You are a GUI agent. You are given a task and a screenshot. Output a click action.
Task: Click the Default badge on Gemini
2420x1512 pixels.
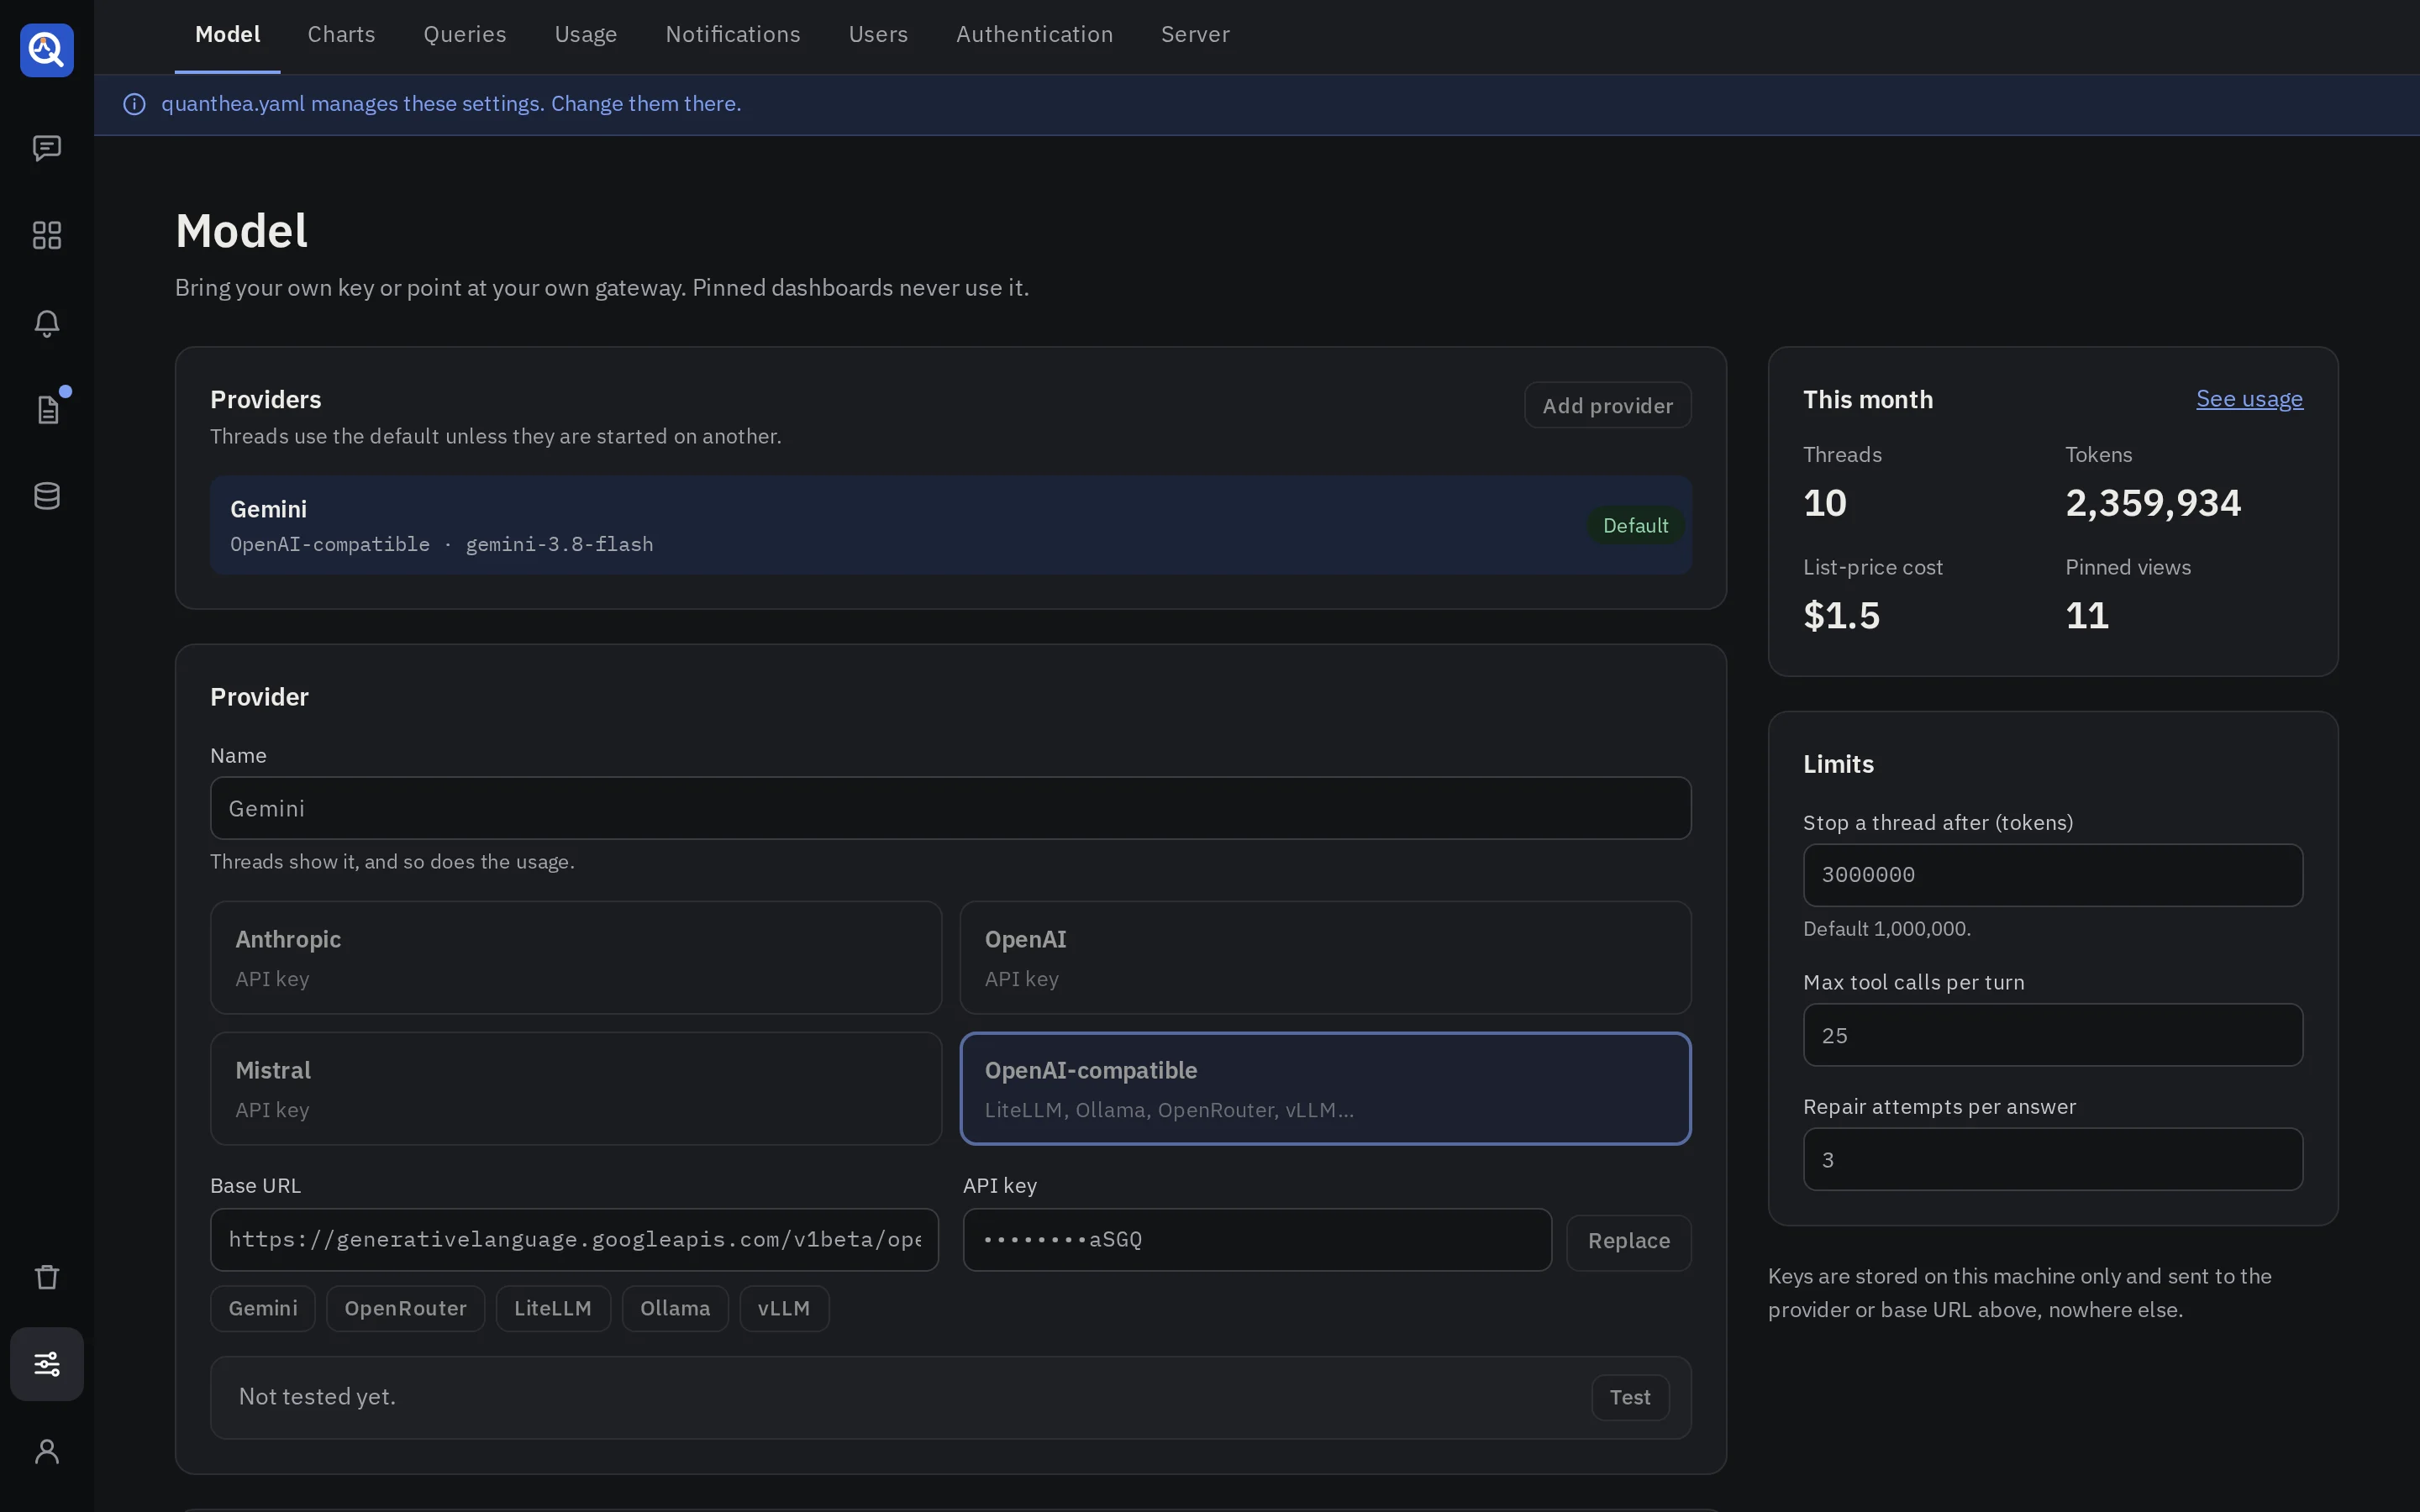pyautogui.click(x=1635, y=525)
